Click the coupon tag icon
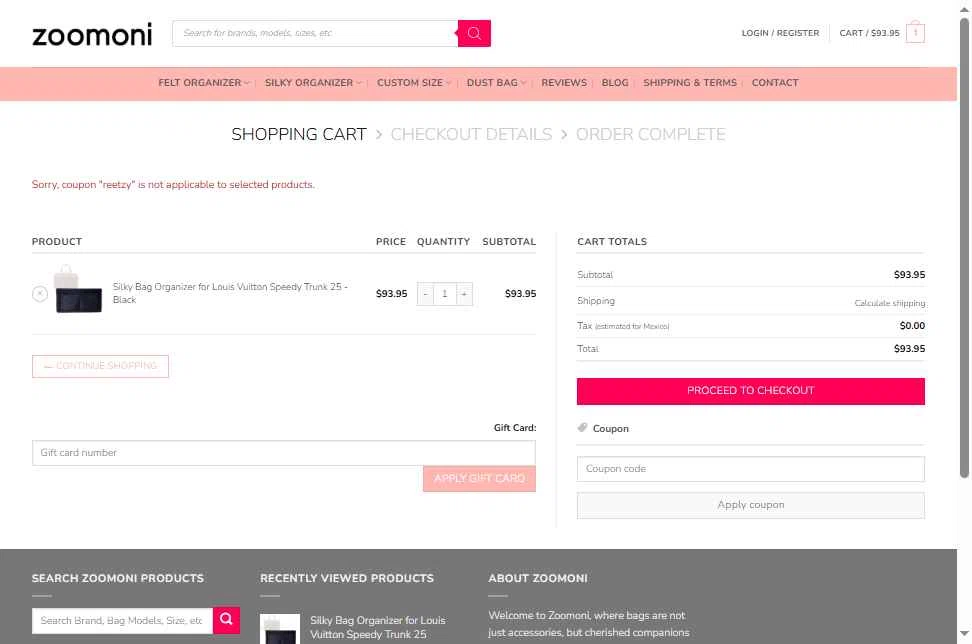This screenshot has height=644, width=972. (x=582, y=428)
